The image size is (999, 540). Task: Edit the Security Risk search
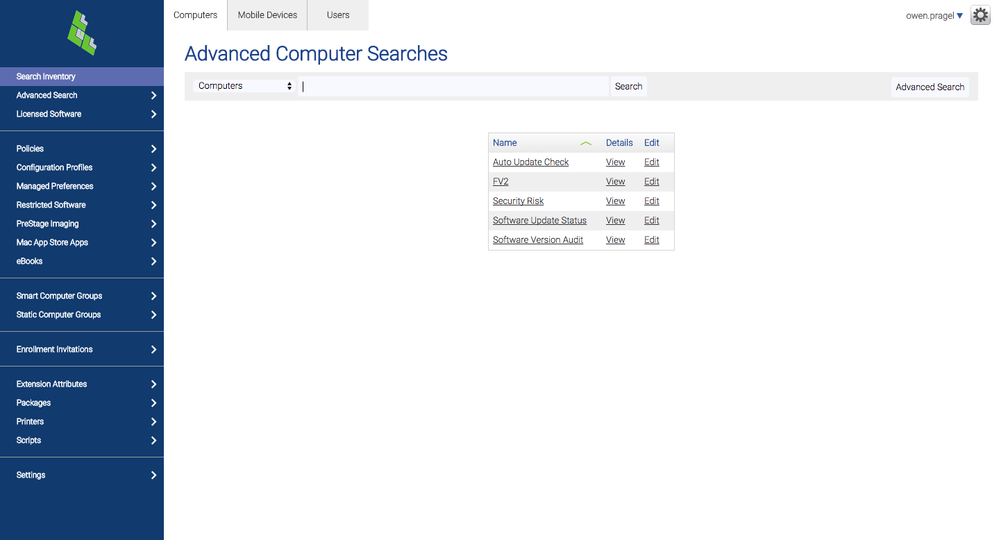point(651,201)
